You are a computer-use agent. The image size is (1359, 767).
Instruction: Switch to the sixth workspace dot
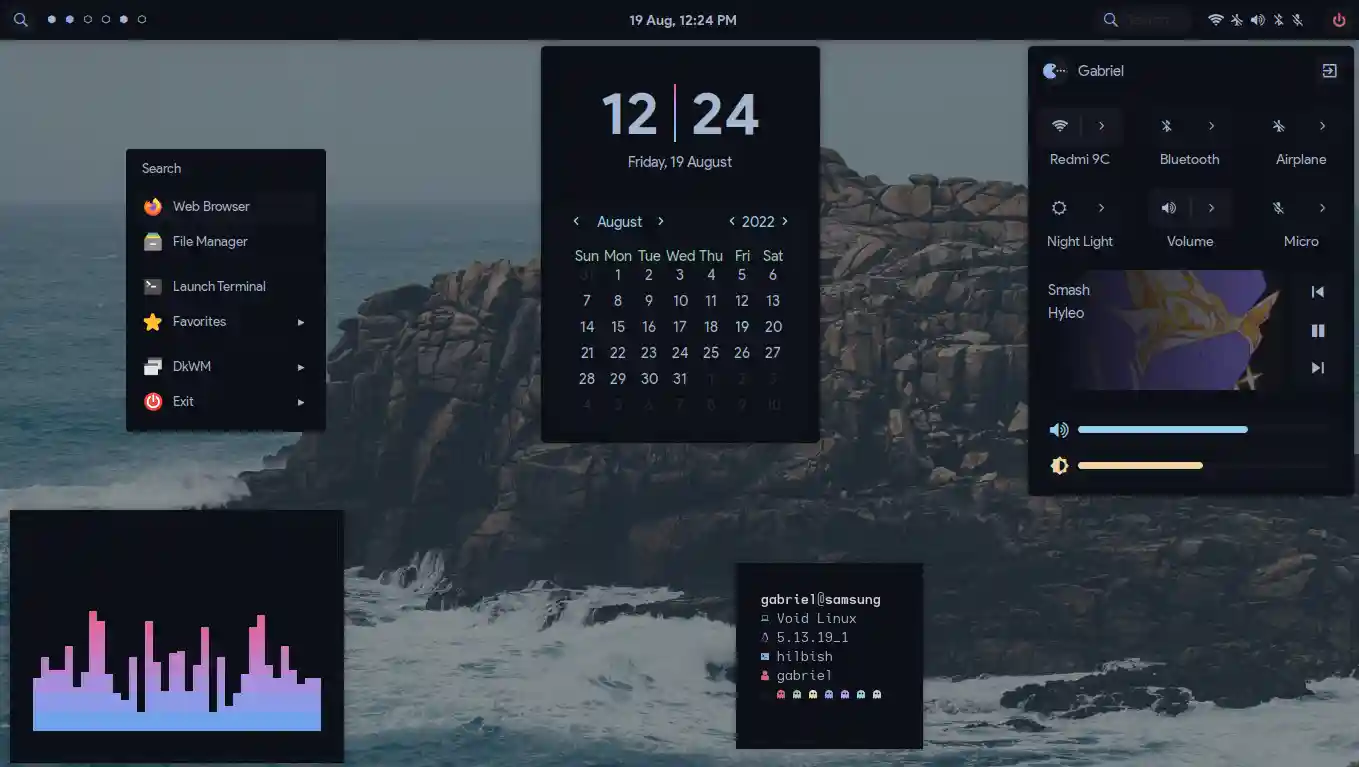tap(142, 19)
